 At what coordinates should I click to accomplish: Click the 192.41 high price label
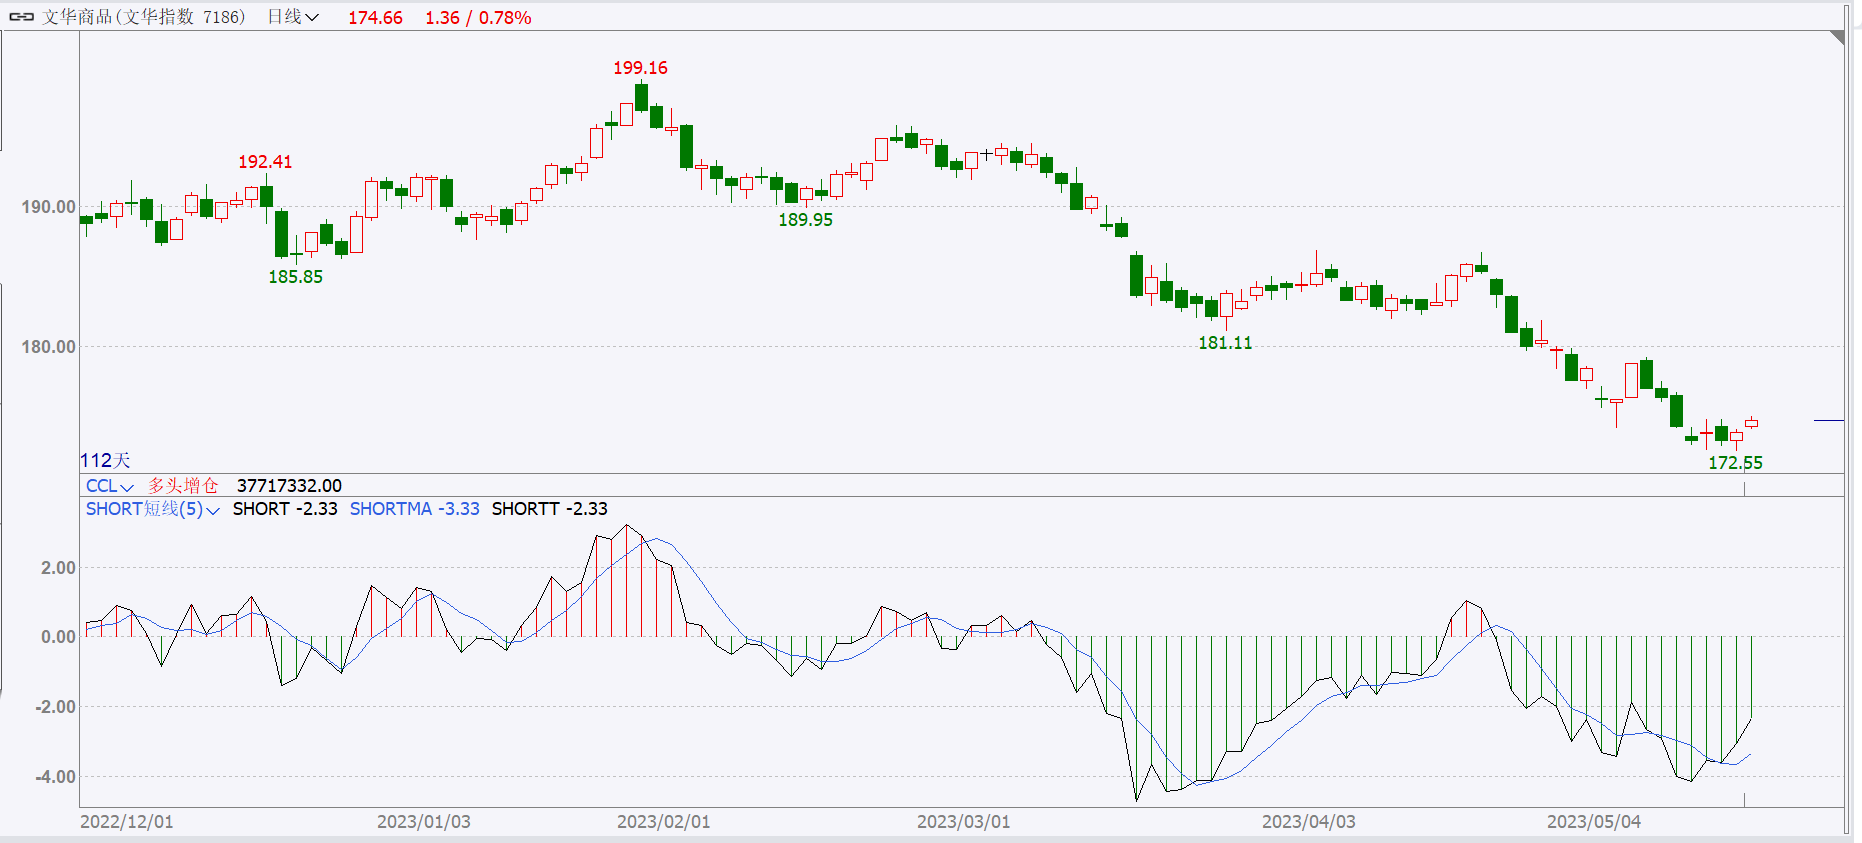pyautogui.click(x=265, y=162)
